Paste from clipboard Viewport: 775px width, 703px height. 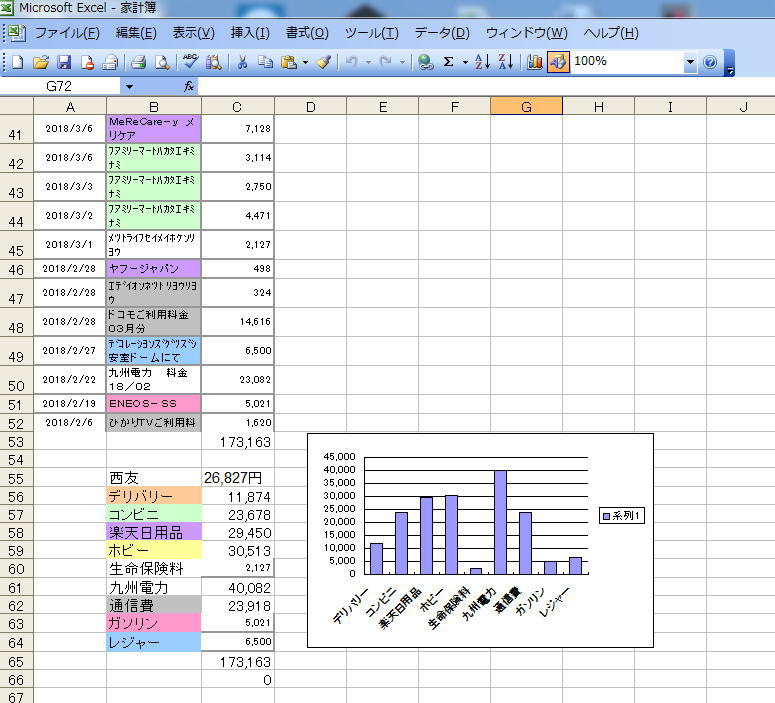pyautogui.click(x=289, y=62)
